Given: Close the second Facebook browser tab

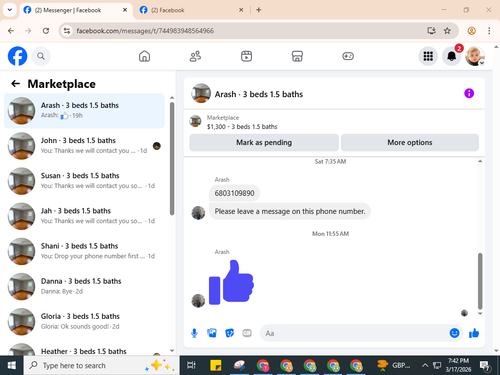Looking at the screenshot, I should pyautogui.click(x=241, y=10).
